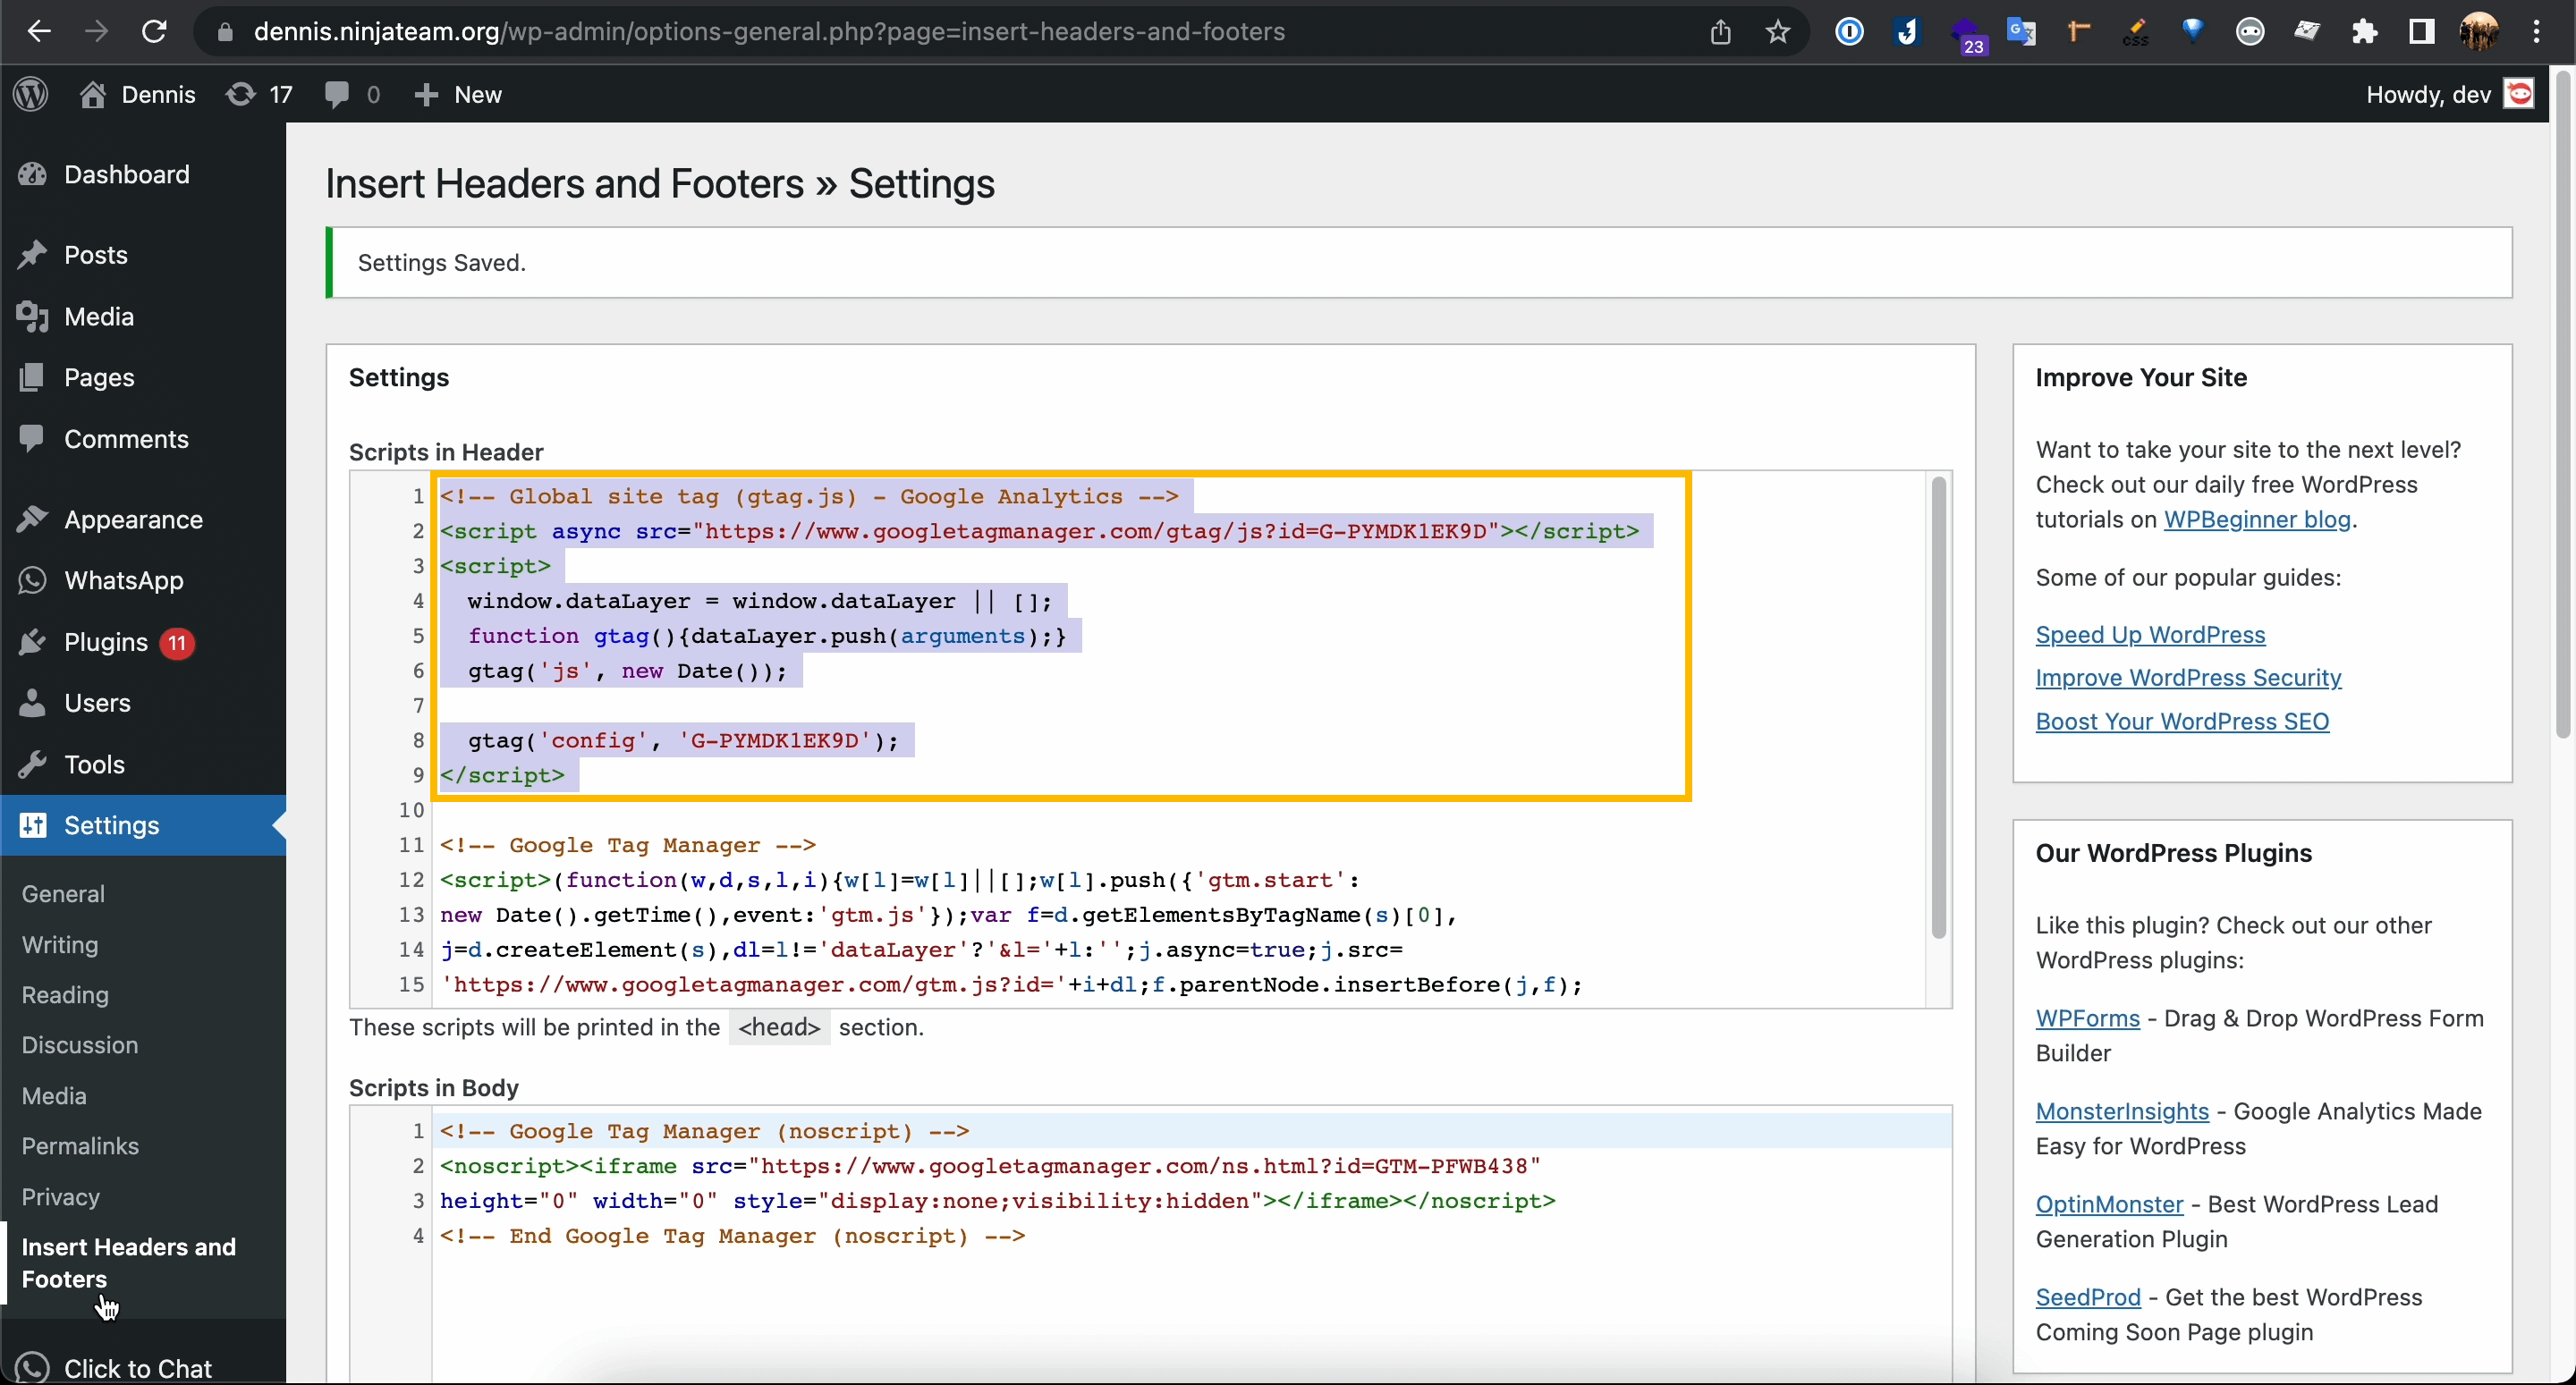The width and height of the screenshot is (2576, 1385).
Task: Open the Google Translate extension icon
Action: coord(2021,32)
